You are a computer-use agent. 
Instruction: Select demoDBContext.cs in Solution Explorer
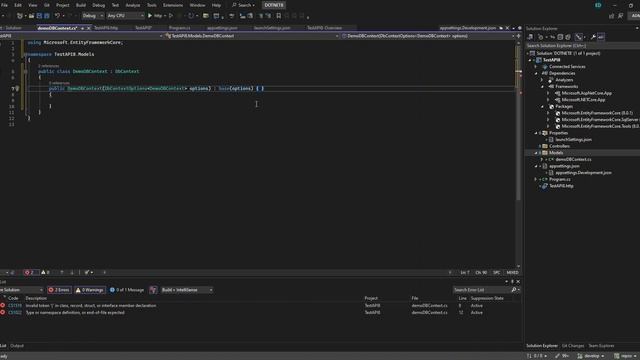pyautogui.click(x=573, y=160)
